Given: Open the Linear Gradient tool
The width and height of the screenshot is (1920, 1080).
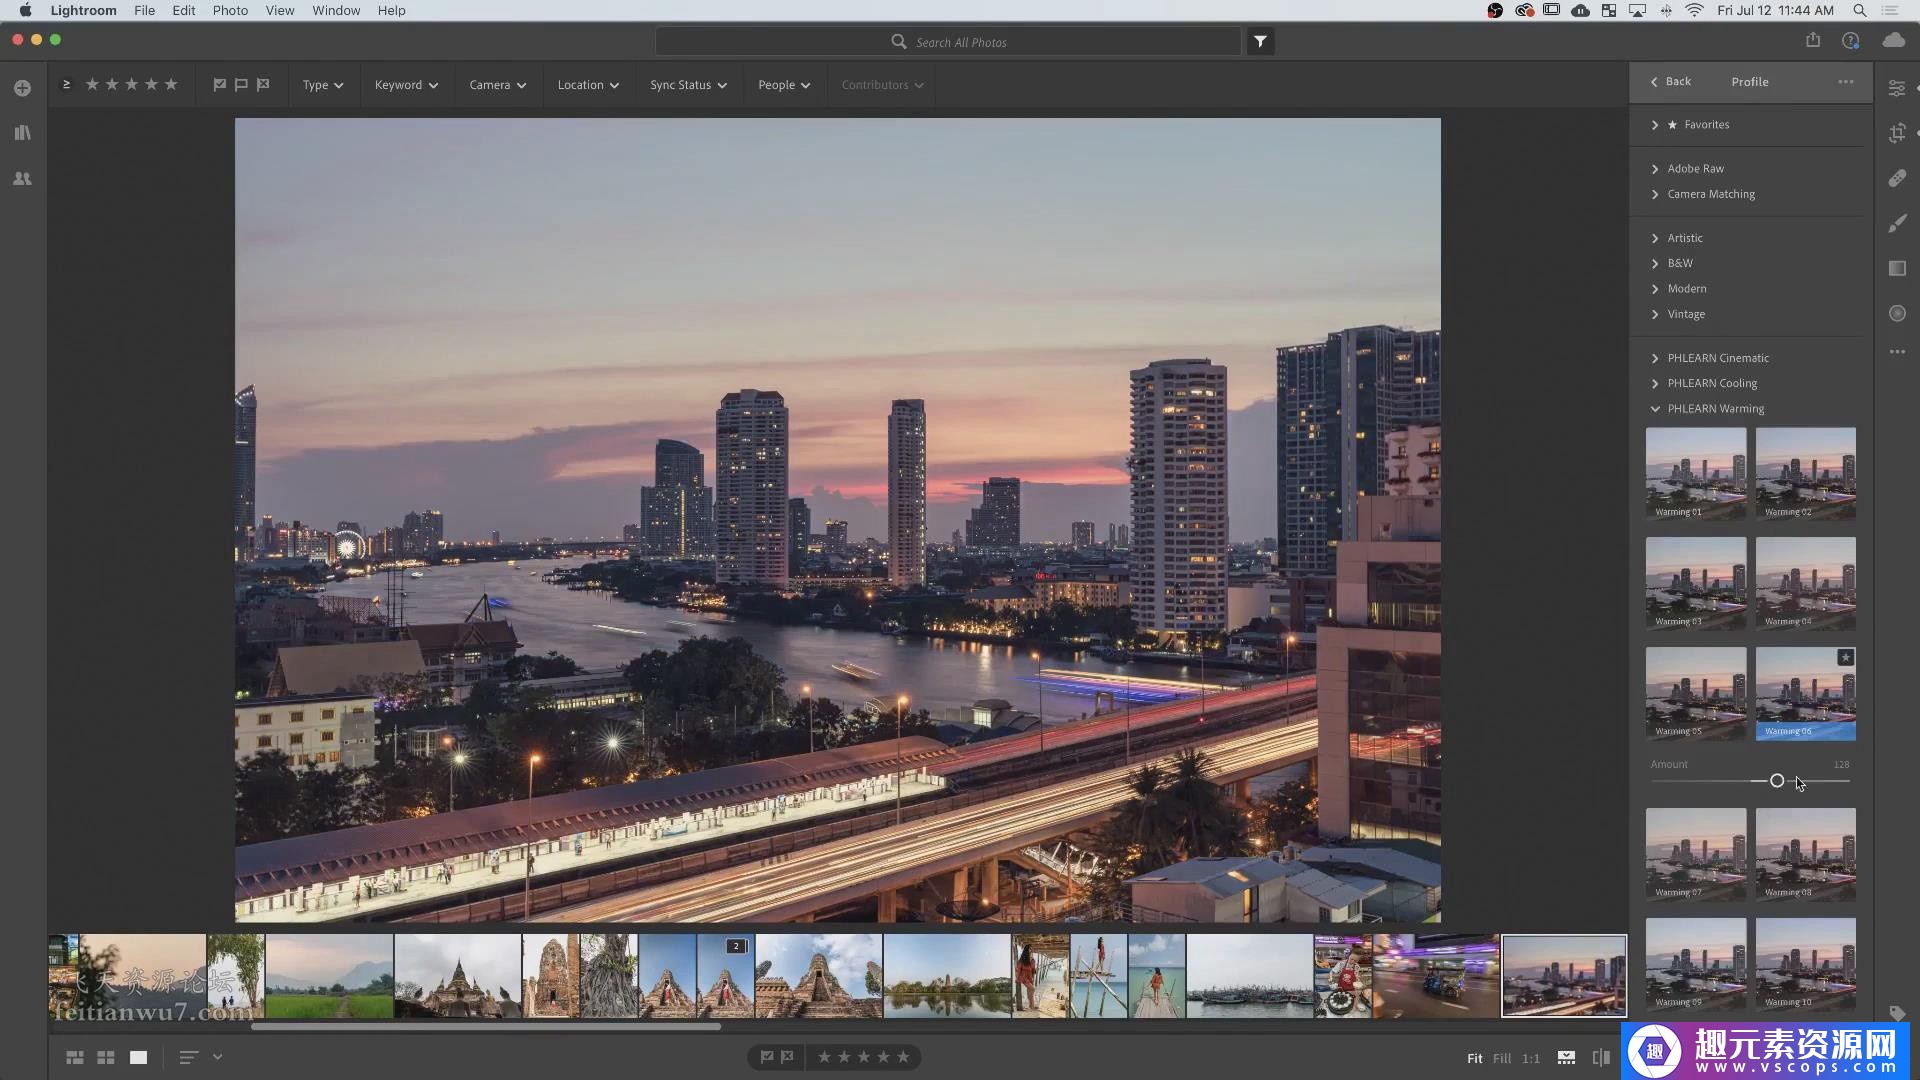Looking at the screenshot, I should coord(1897,268).
